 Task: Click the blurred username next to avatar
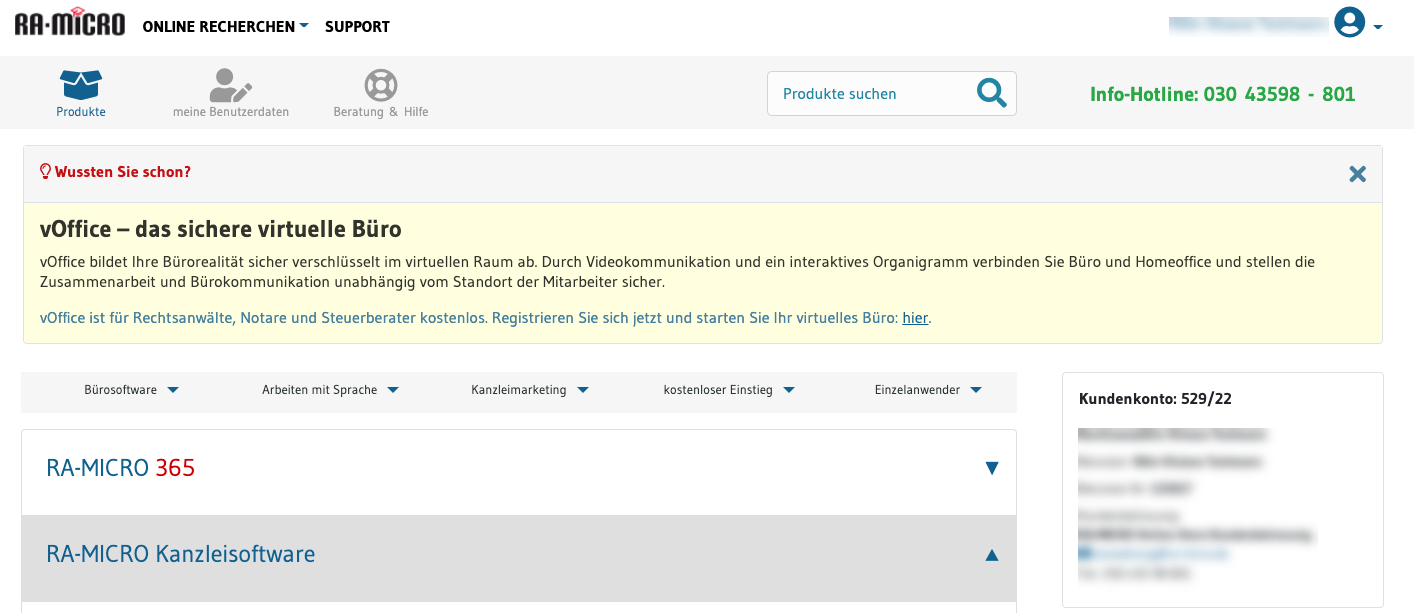tap(1248, 25)
